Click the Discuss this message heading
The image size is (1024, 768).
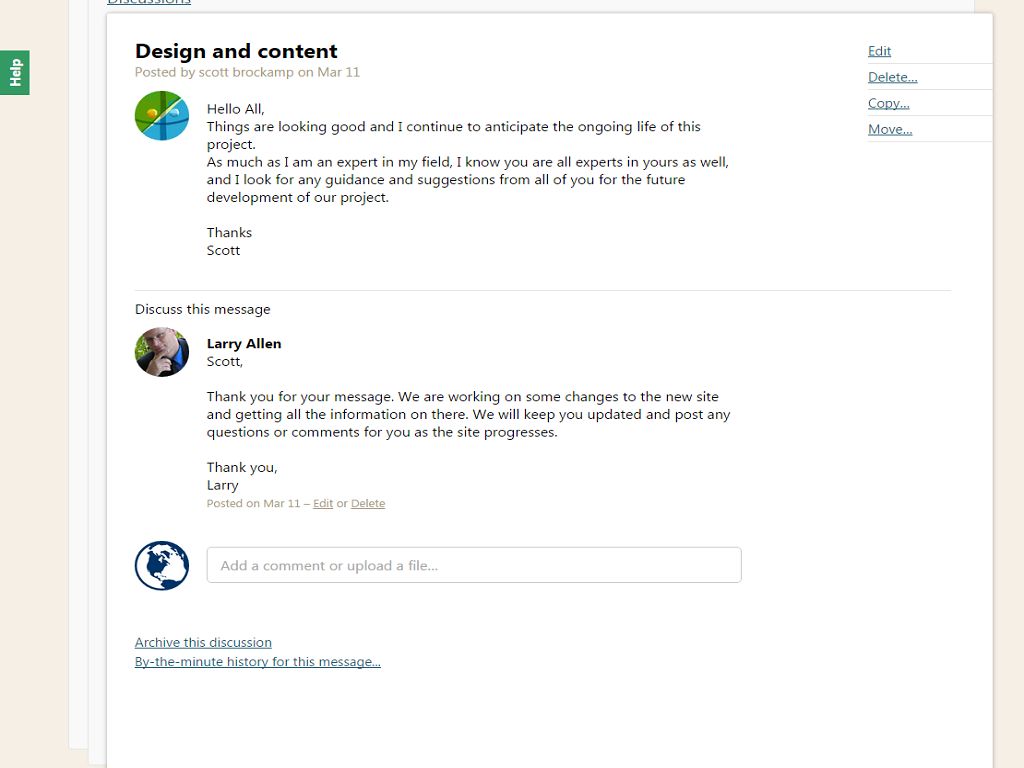(x=202, y=309)
